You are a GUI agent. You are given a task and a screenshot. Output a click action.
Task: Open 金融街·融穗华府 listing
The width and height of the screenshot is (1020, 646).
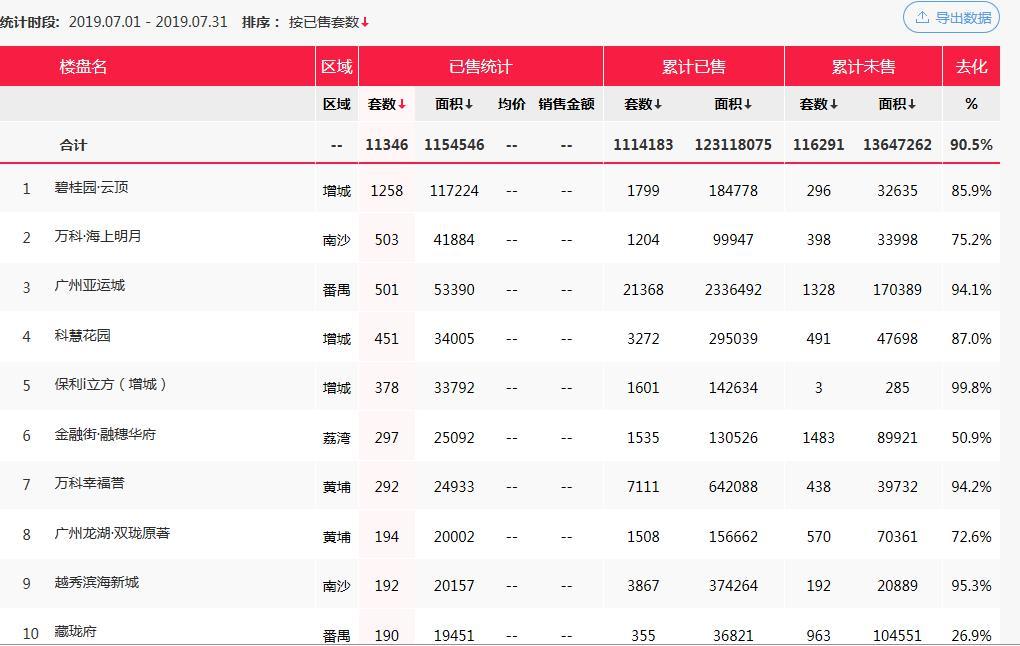point(105,435)
